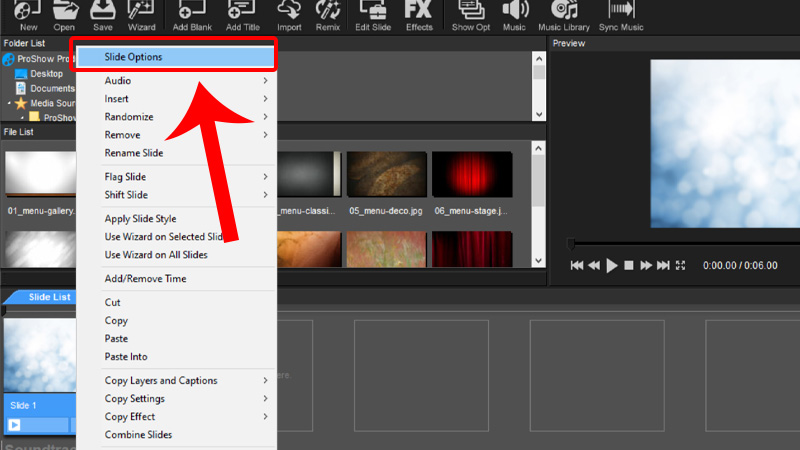Click the Music toolbar icon

(514, 14)
